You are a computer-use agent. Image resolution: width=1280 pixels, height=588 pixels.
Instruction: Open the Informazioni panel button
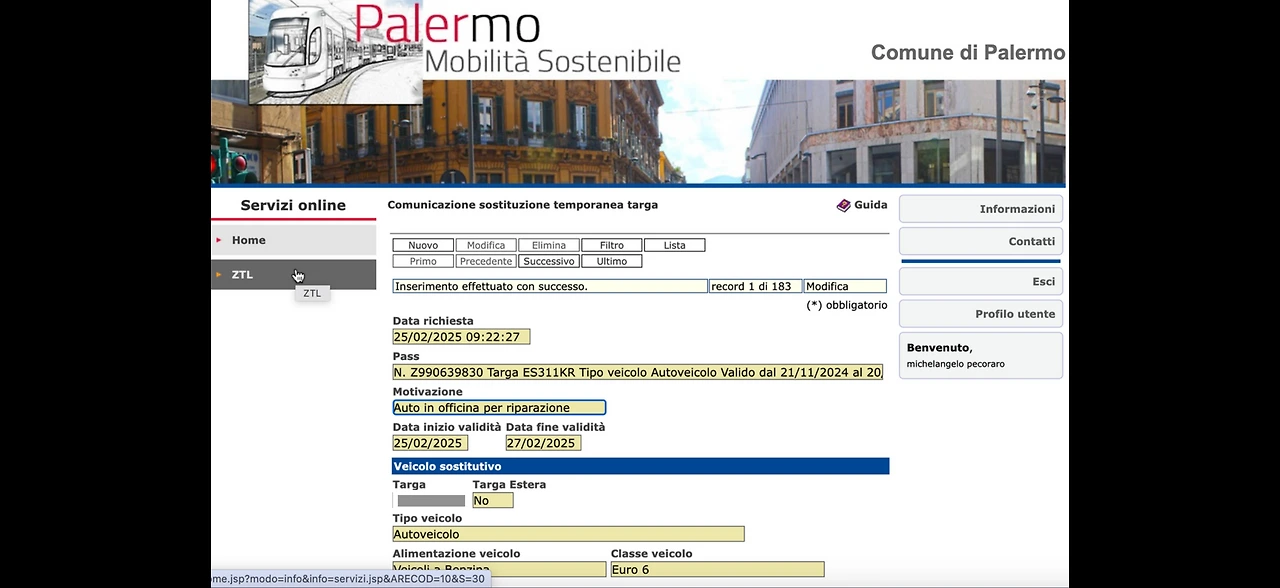(x=981, y=209)
